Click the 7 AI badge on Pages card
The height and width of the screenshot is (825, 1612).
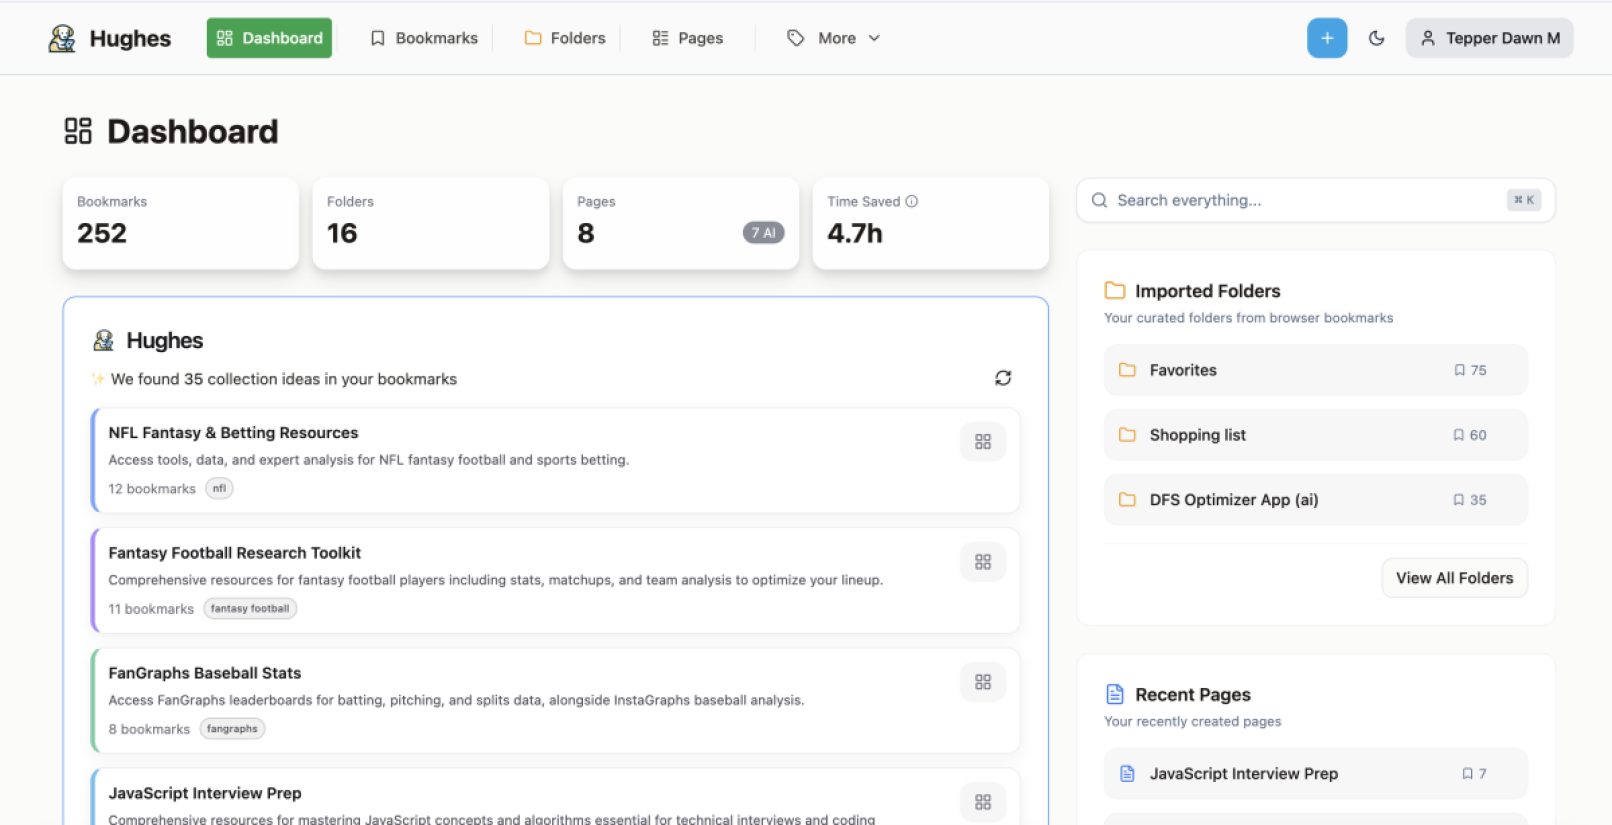point(763,233)
